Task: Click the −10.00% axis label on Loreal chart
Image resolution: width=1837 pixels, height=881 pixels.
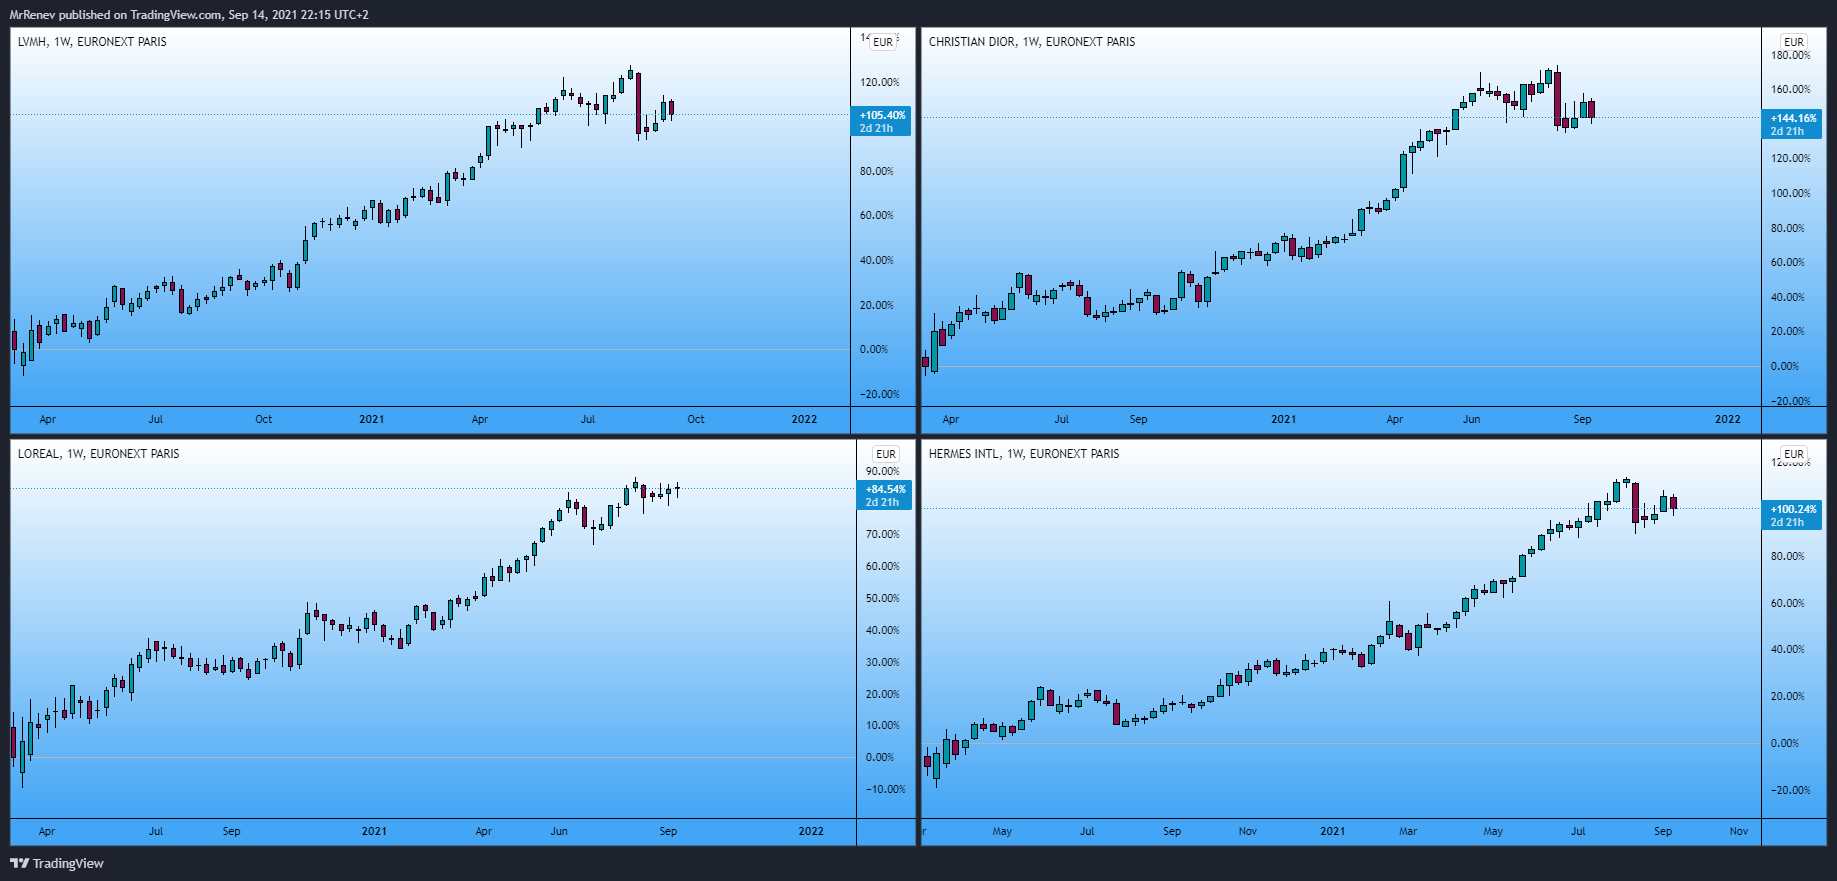Action: pyautogui.click(x=886, y=790)
